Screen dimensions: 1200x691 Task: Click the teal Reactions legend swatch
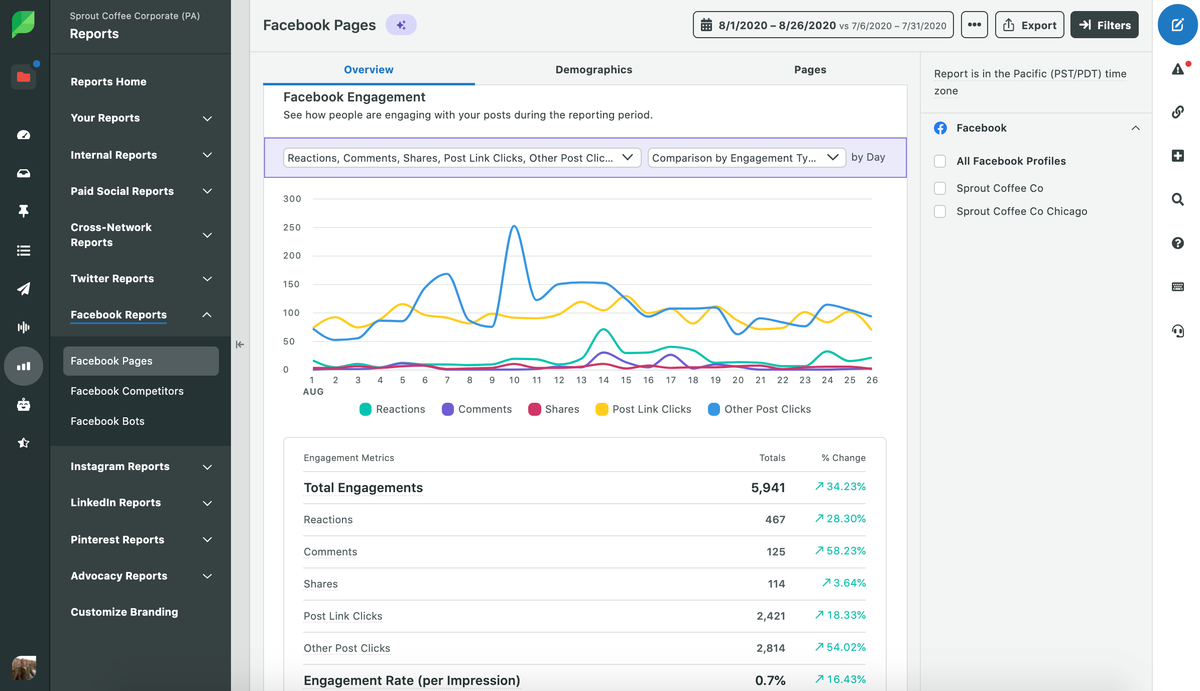tap(366, 409)
